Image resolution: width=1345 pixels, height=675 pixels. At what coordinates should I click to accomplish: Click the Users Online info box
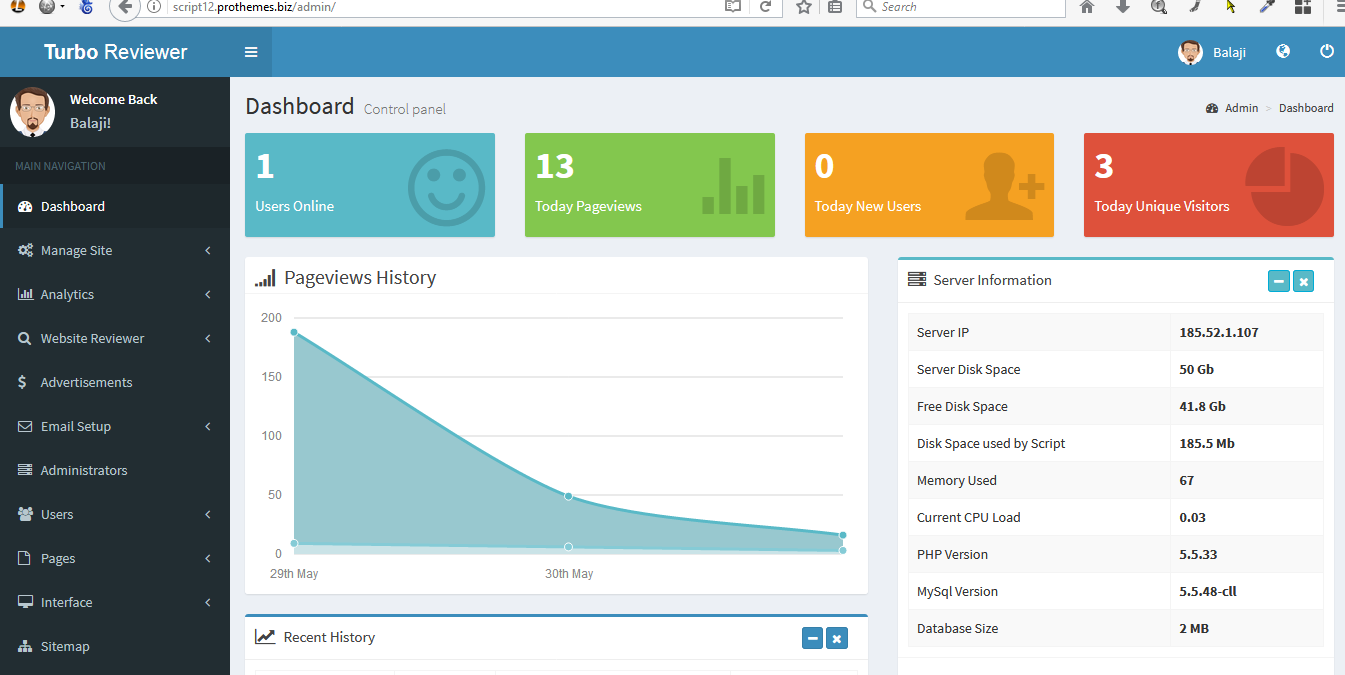pos(370,185)
